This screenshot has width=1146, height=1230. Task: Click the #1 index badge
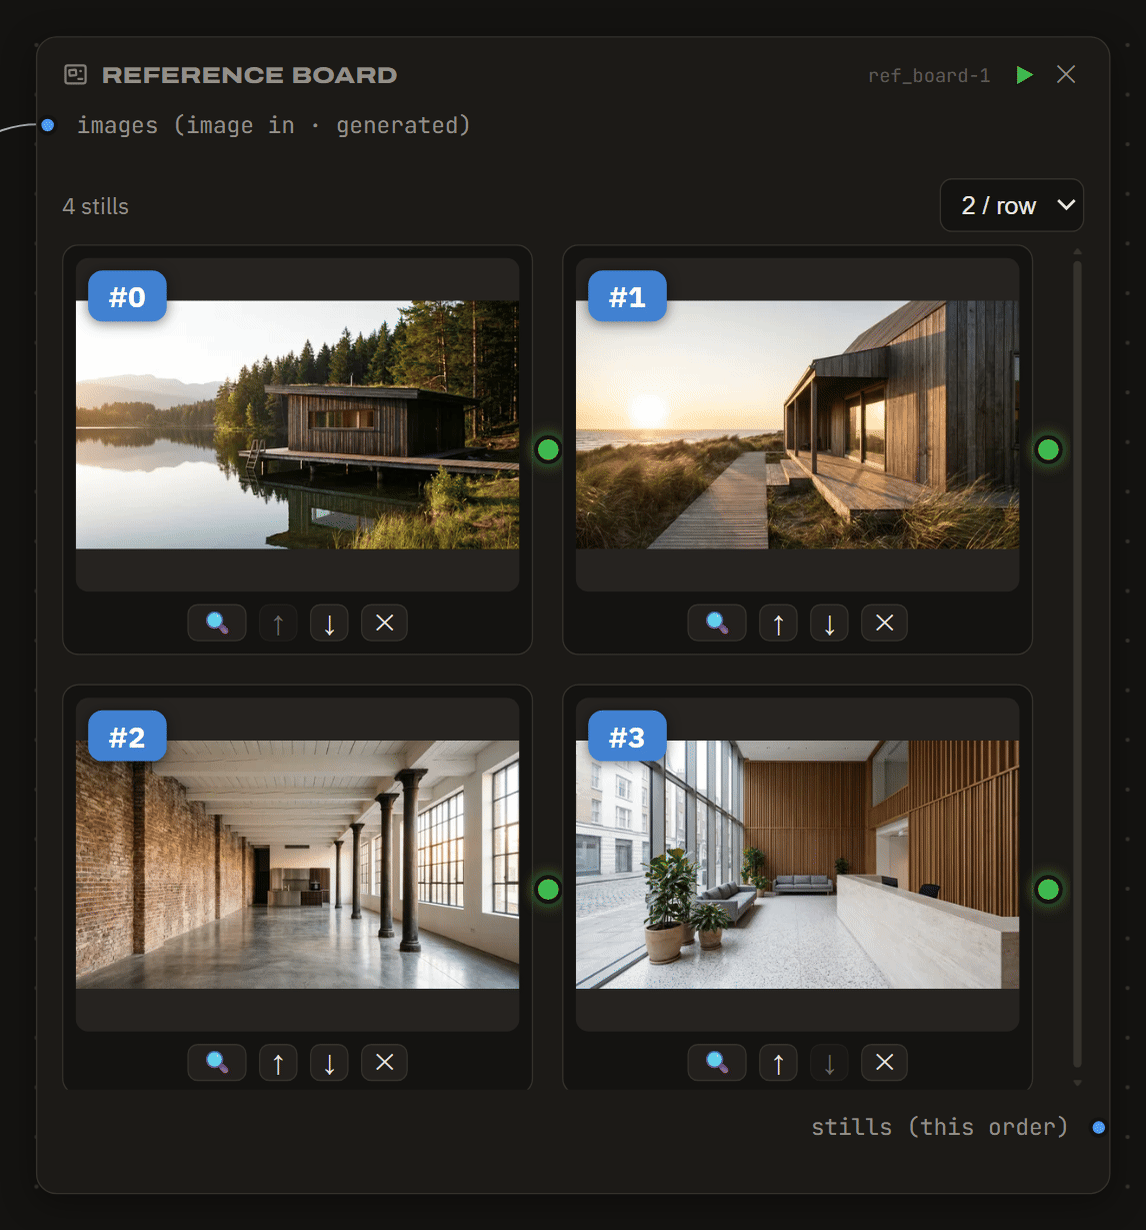coord(627,296)
